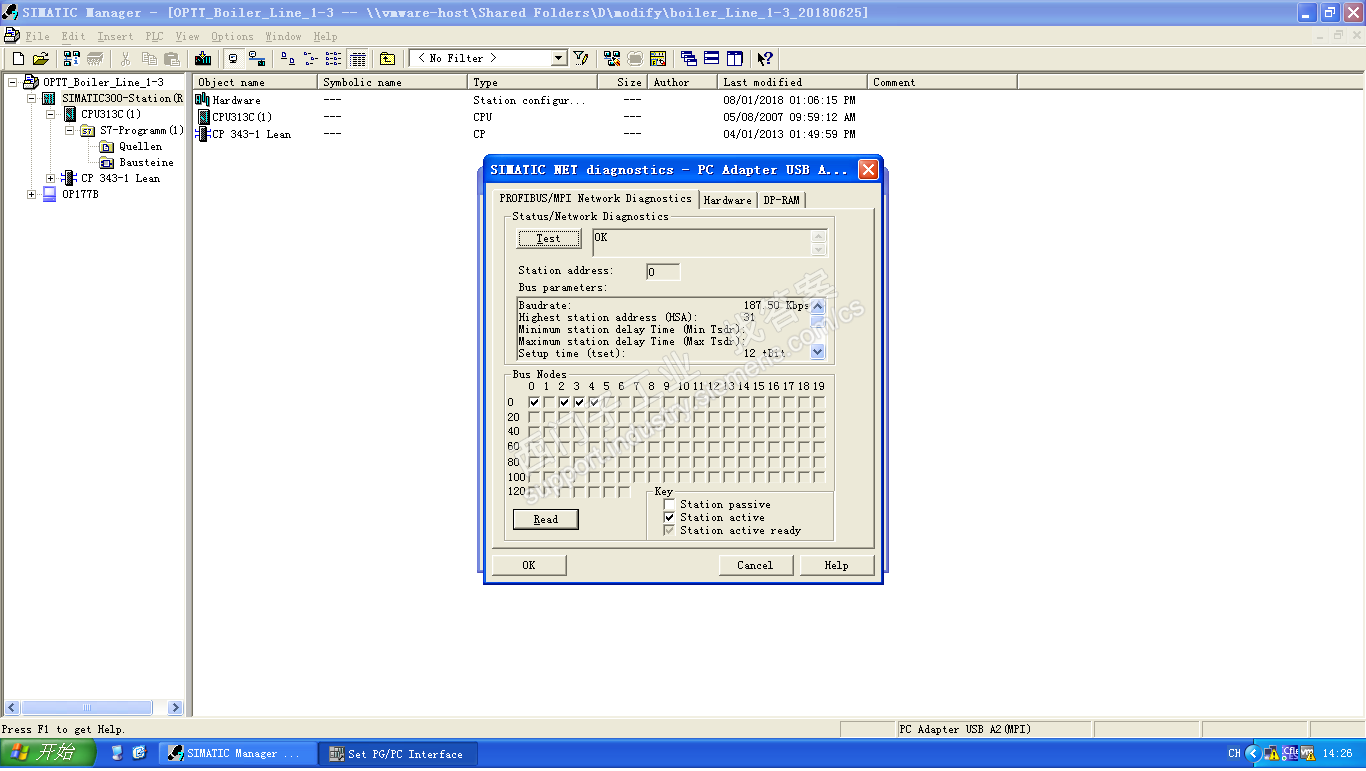
Task: Toggle bus node 2 checkbox
Action: pyautogui.click(x=564, y=402)
